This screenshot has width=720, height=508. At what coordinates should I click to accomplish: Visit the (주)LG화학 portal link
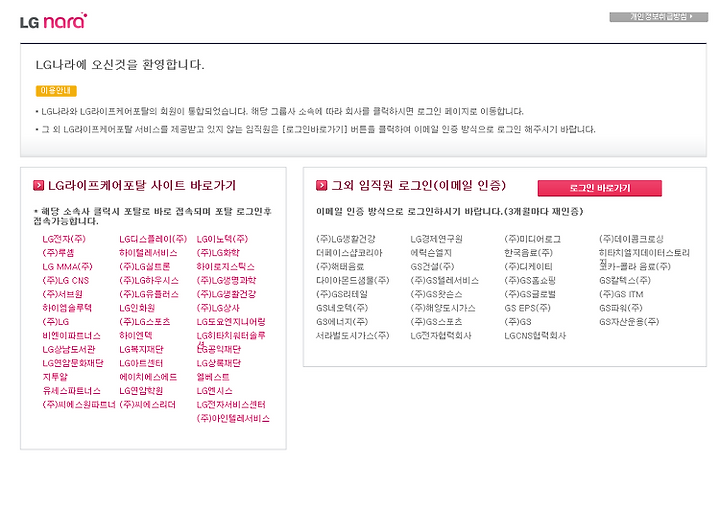[x=218, y=253]
